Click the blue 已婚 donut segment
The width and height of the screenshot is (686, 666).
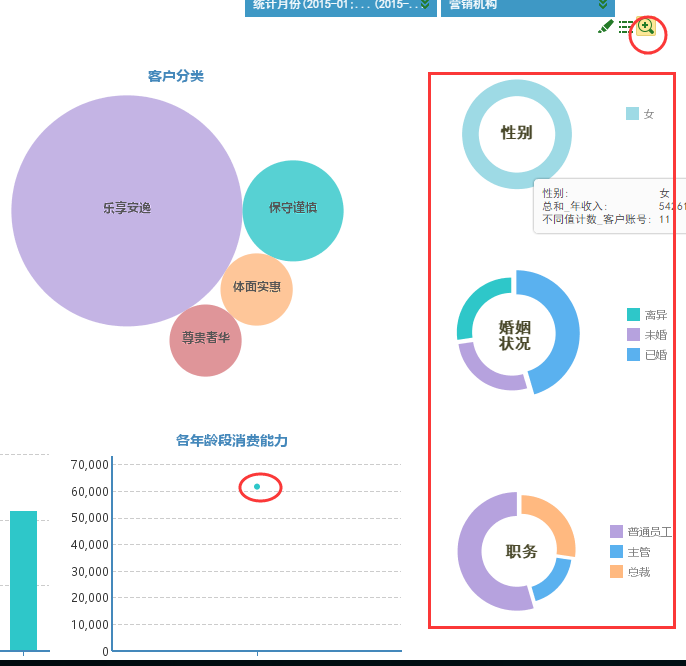click(x=567, y=333)
